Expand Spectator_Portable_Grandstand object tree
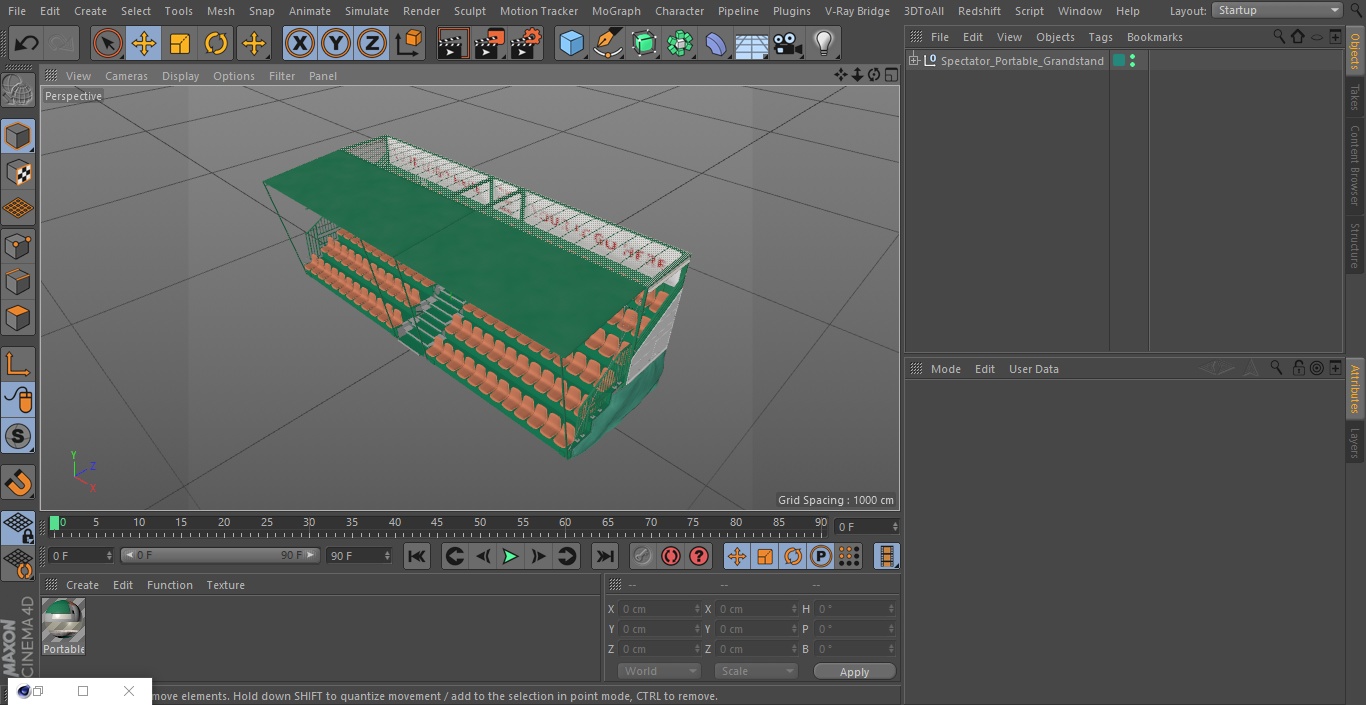 [x=913, y=61]
